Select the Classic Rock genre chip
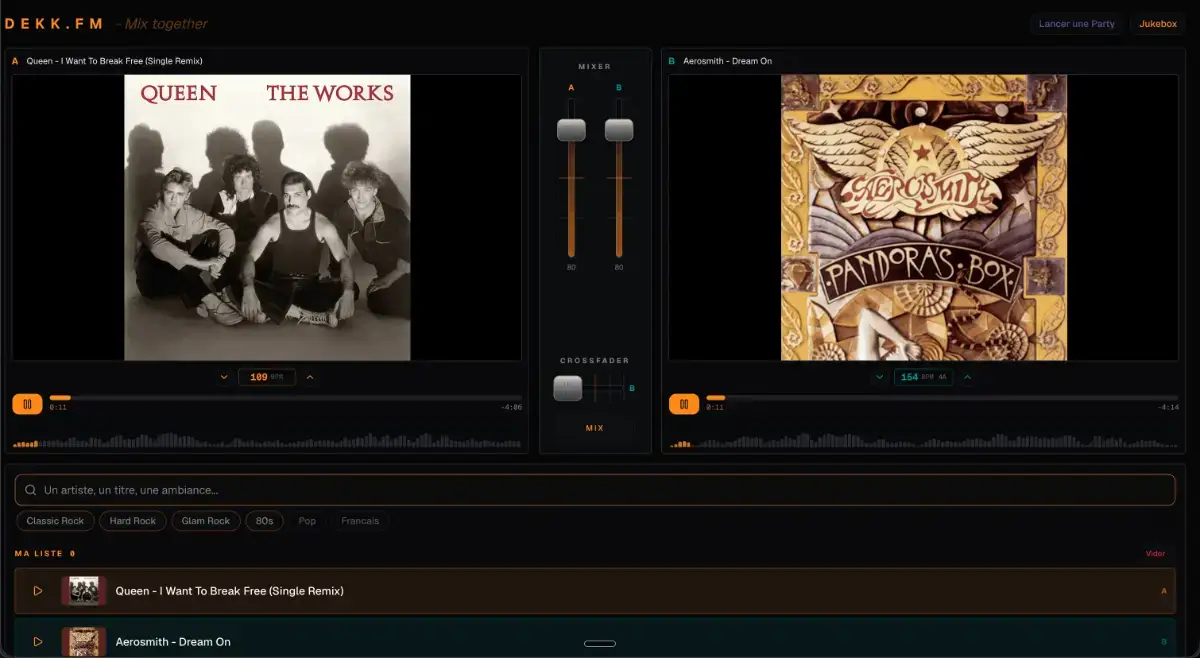 [x=56, y=521]
